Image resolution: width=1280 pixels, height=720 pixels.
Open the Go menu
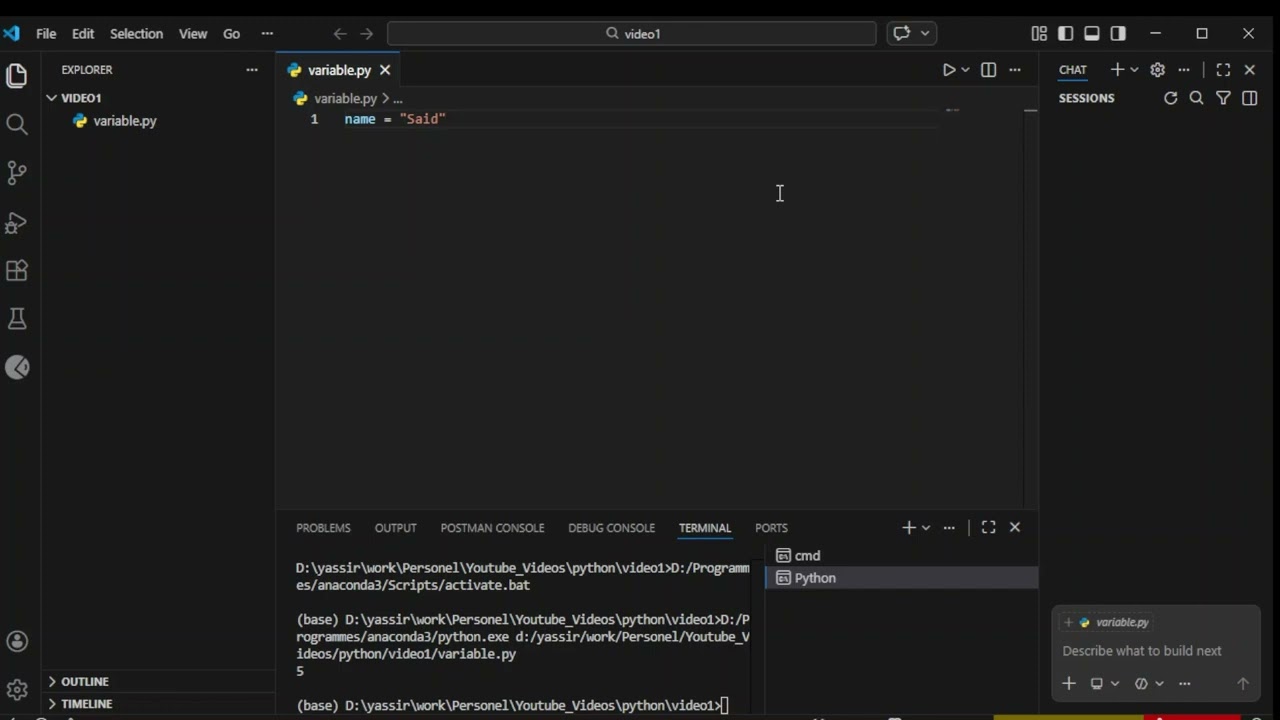(x=231, y=33)
